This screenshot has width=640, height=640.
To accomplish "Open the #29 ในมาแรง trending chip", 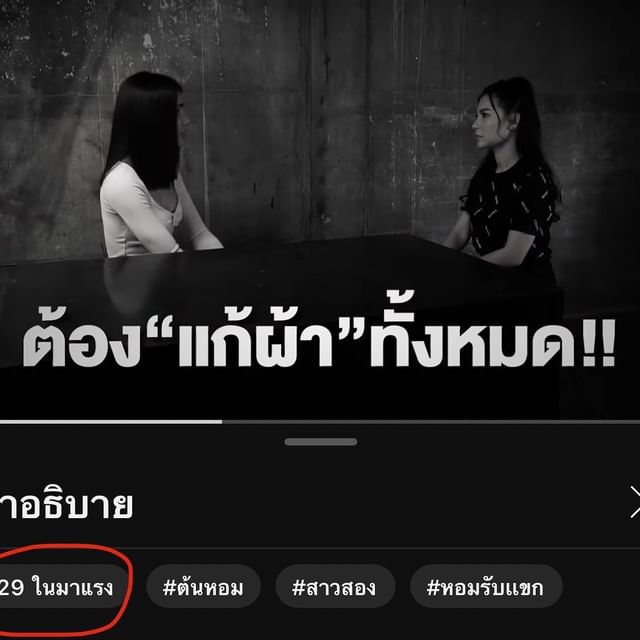I will [x=61, y=587].
